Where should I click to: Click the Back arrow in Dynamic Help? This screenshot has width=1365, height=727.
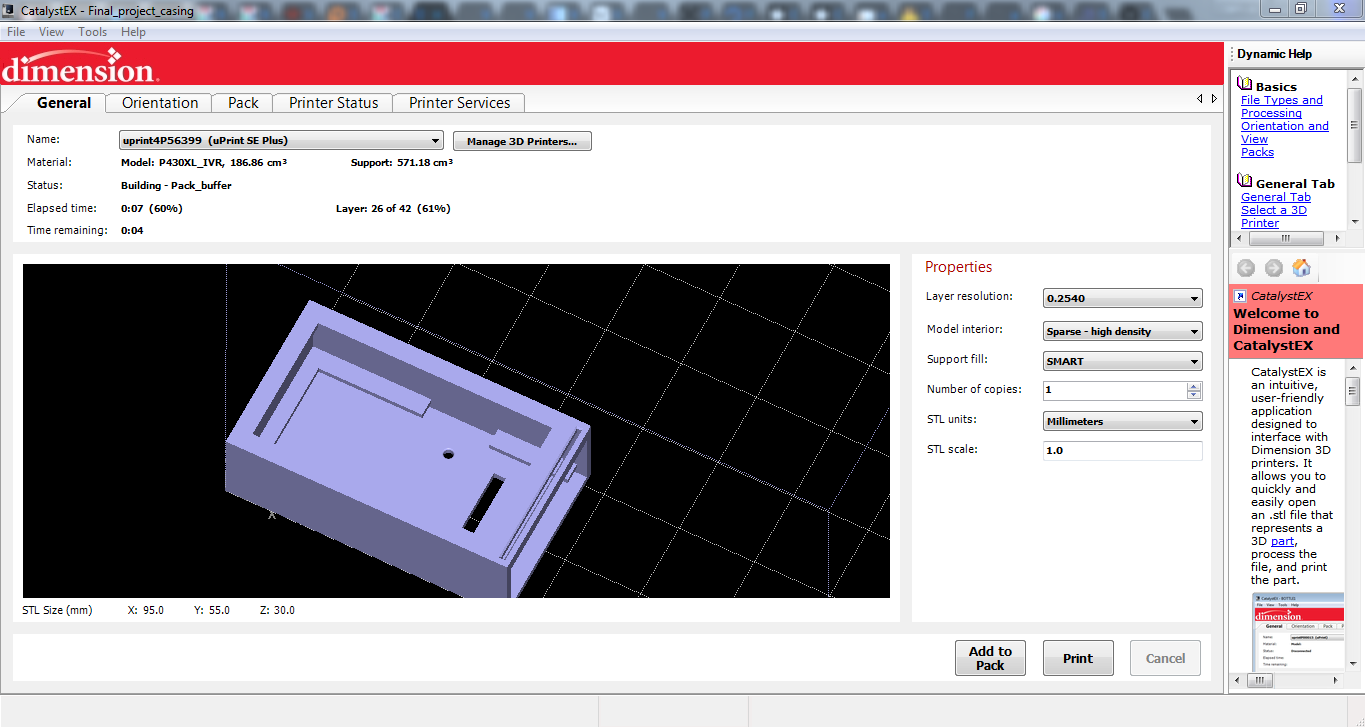coord(1246,268)
